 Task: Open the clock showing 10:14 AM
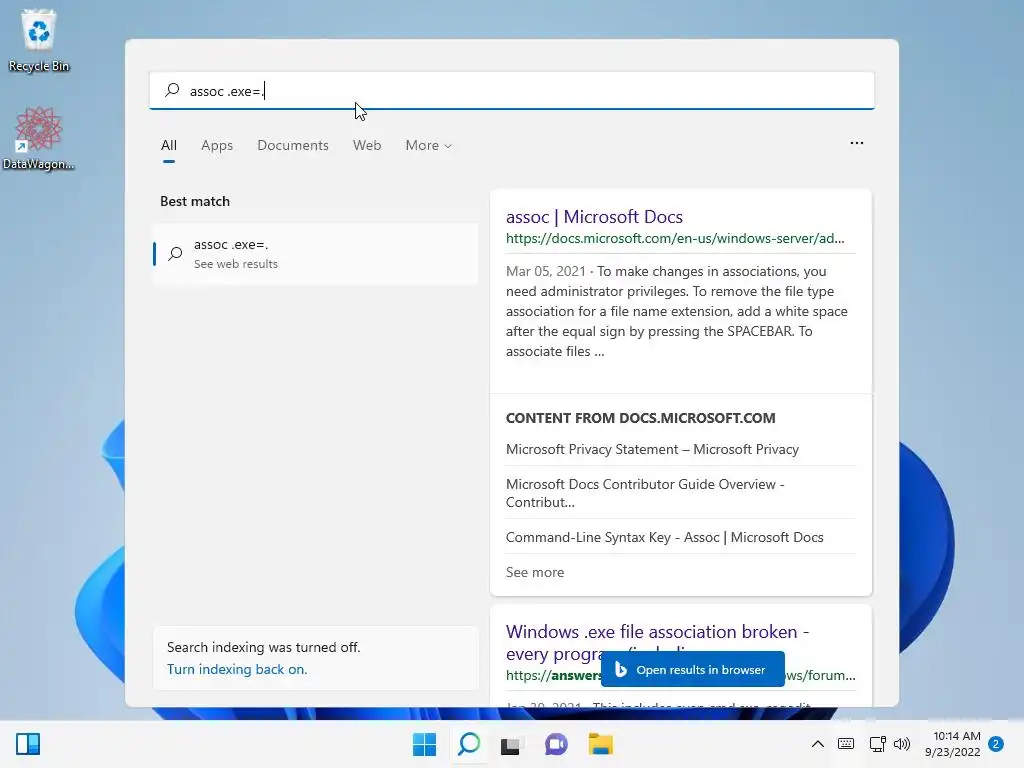click(x=953, y=744)
